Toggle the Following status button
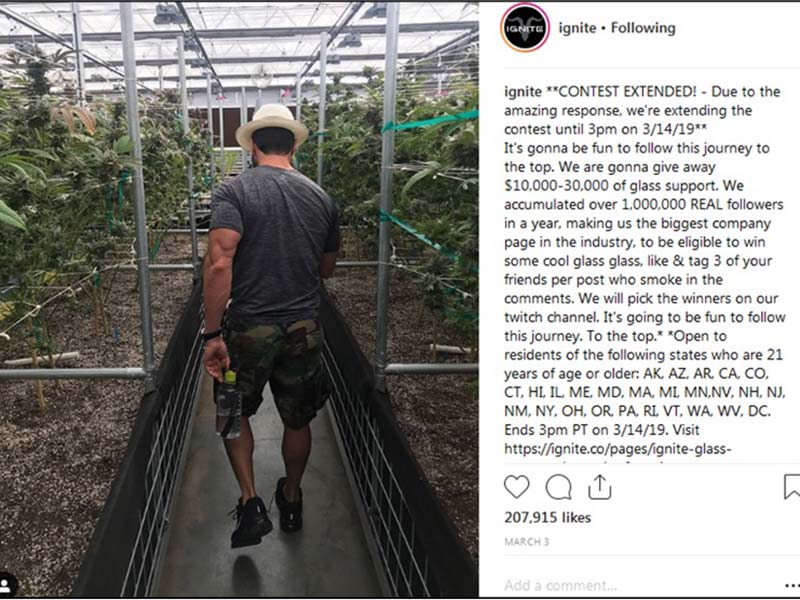Image resolution: width=800 pixels, height=600 pixels. point(643,28)
